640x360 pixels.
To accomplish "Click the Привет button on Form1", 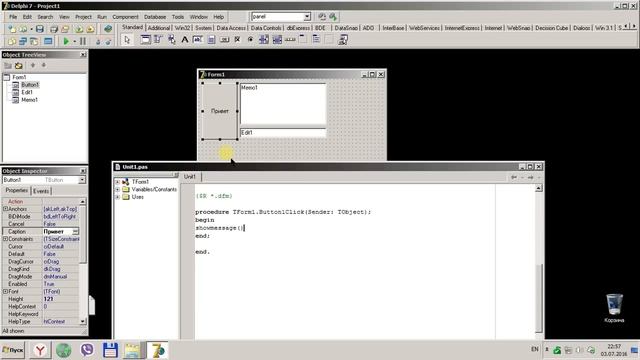I will tap(220, 111).
